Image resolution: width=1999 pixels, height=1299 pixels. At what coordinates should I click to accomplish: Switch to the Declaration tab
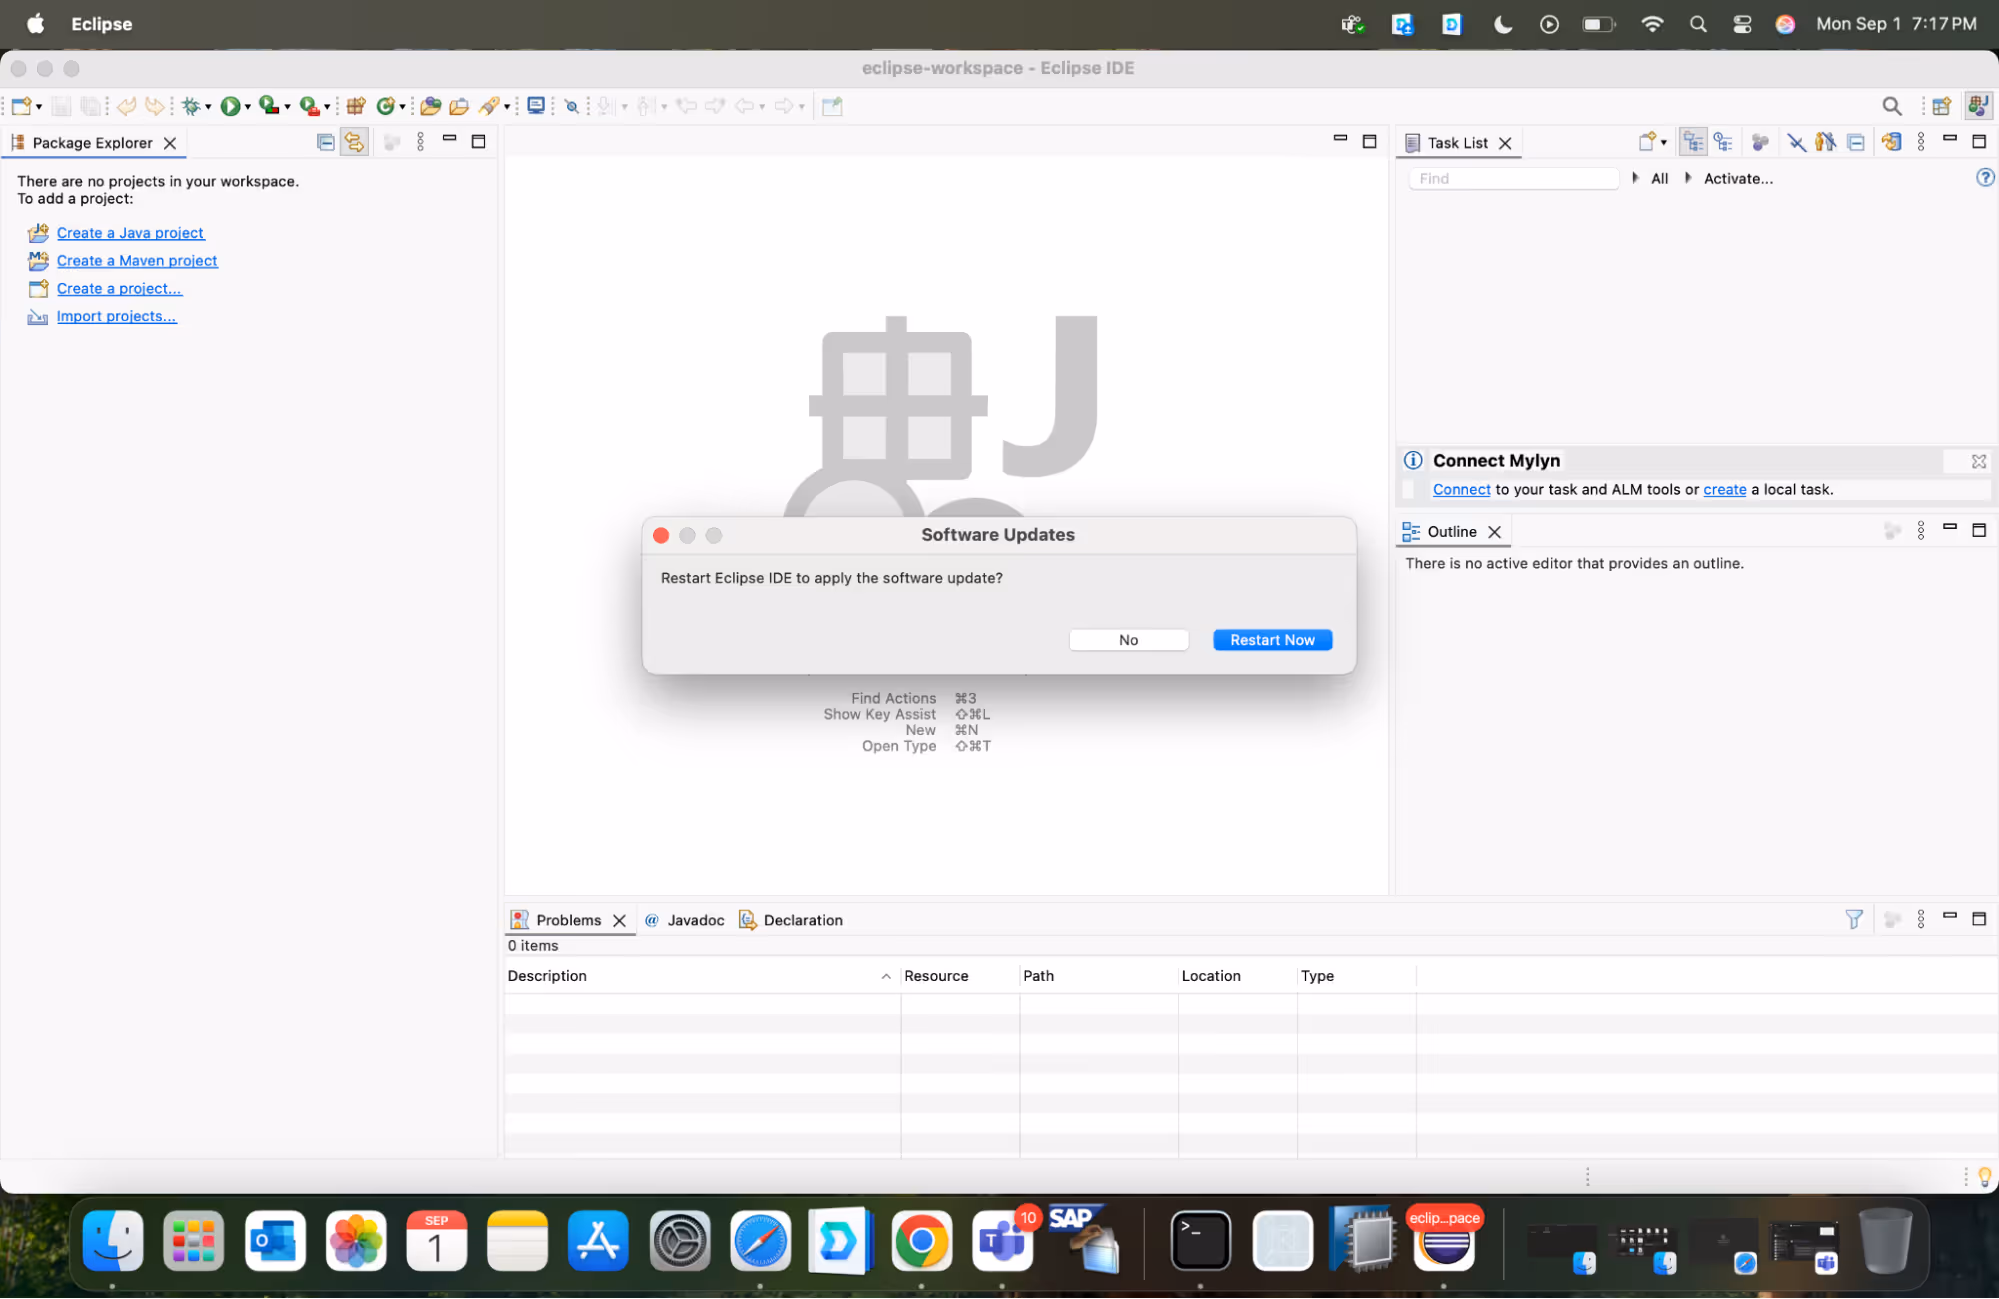[x=791, y=920]
